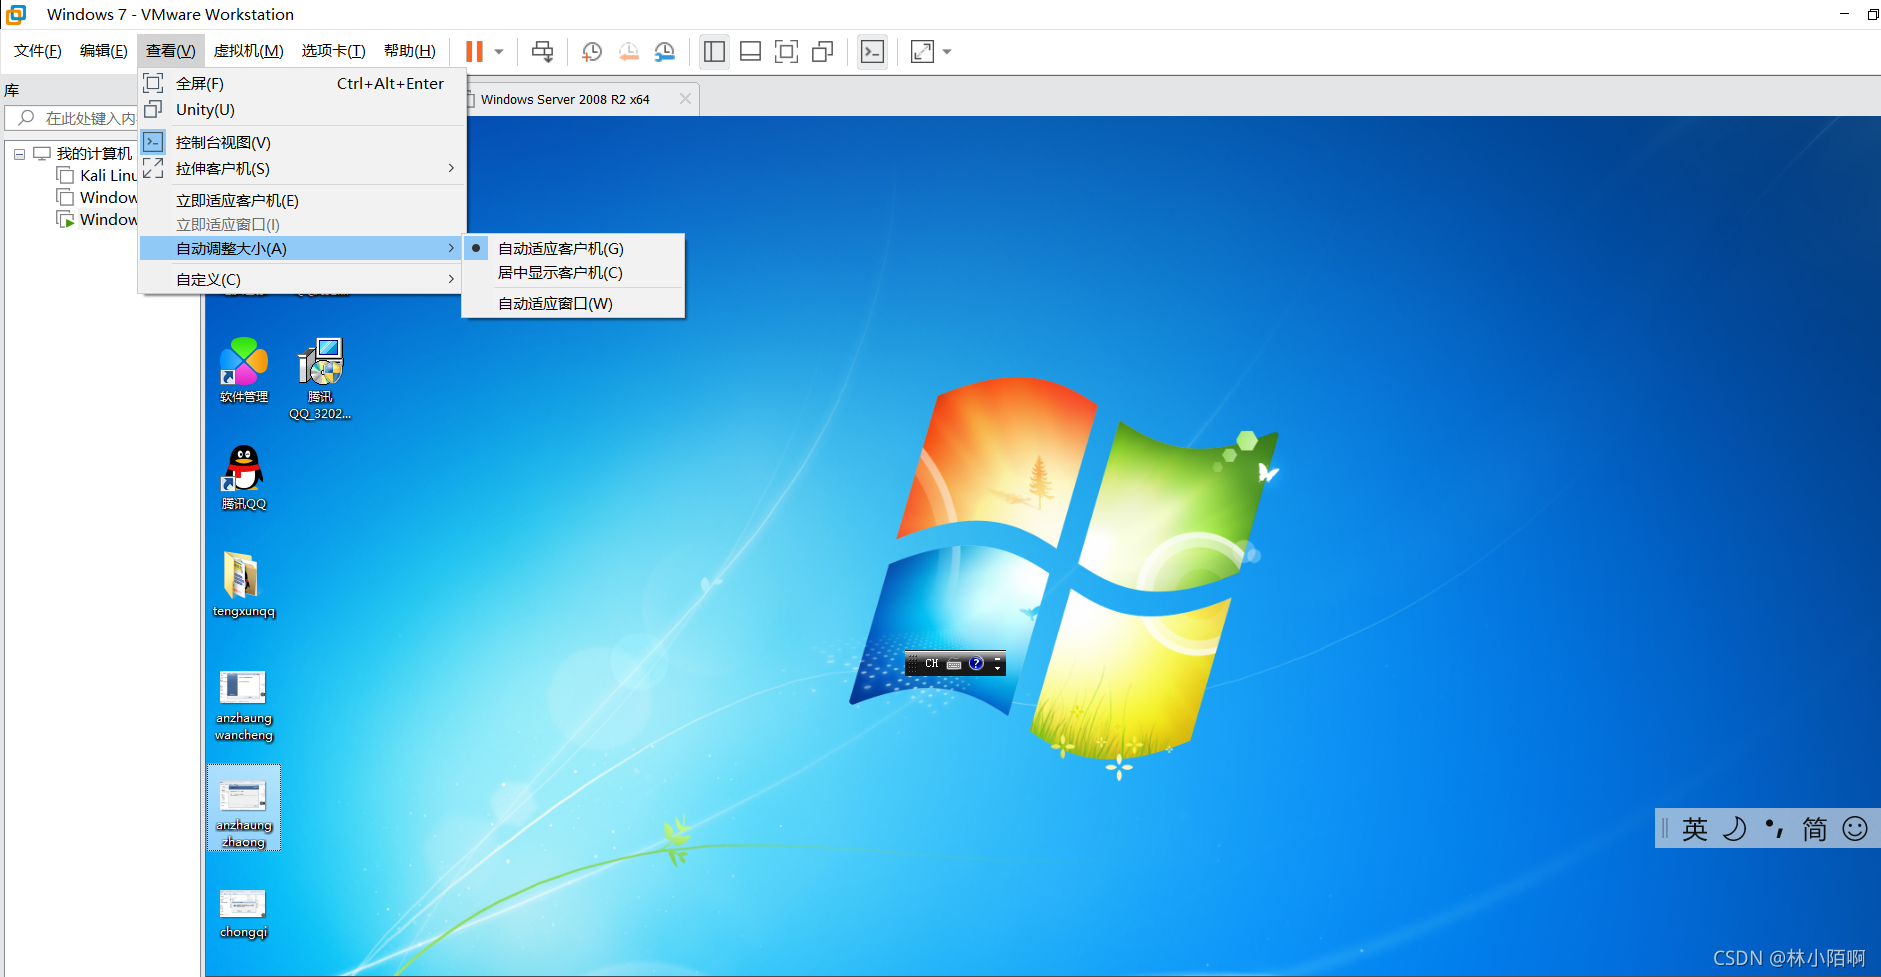Toggle the console view toolbar icon
This screenshot has height=977, width=1881.
[872, 51]
